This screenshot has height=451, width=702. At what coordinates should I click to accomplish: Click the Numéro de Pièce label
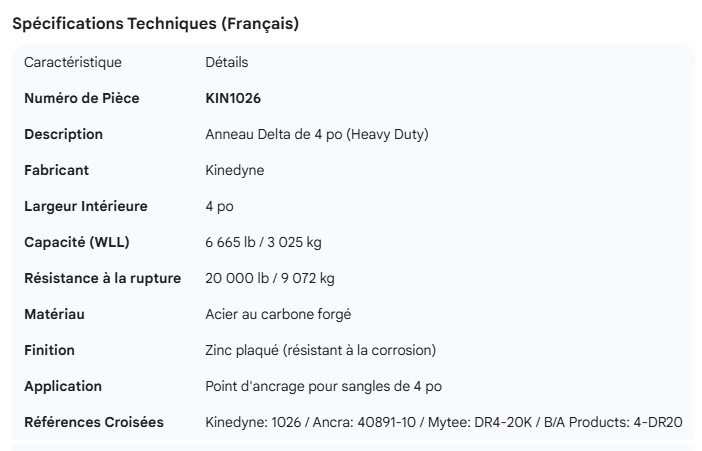pos(82,98)
